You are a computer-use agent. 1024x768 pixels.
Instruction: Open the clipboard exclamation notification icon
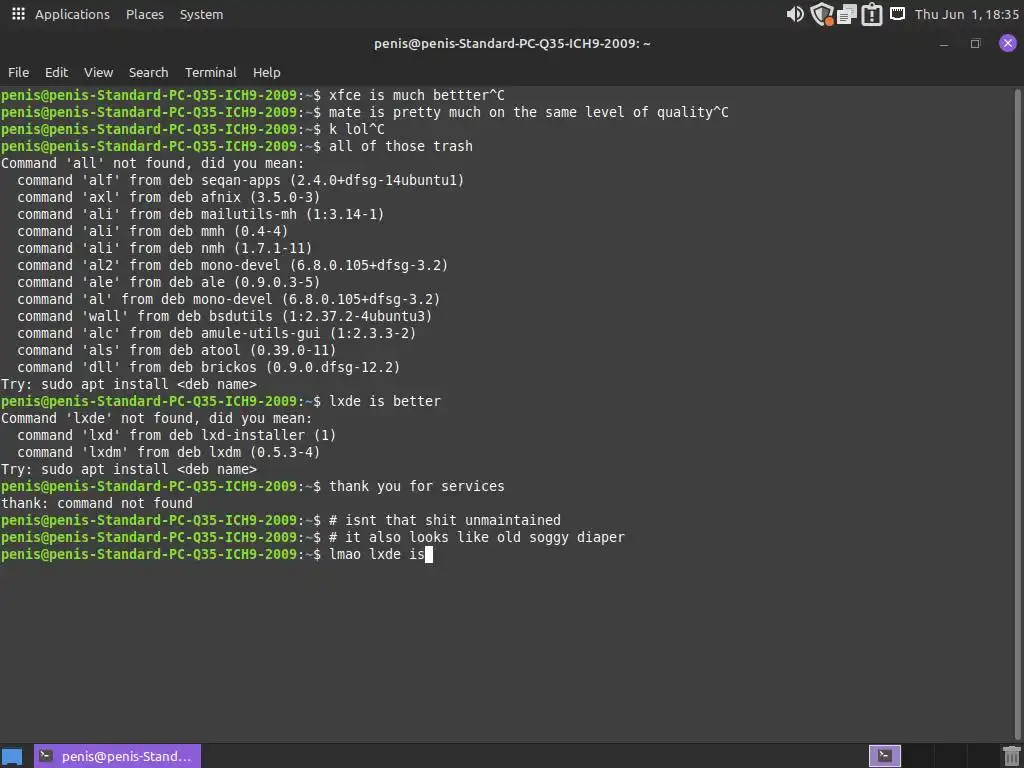coord(872,14)
